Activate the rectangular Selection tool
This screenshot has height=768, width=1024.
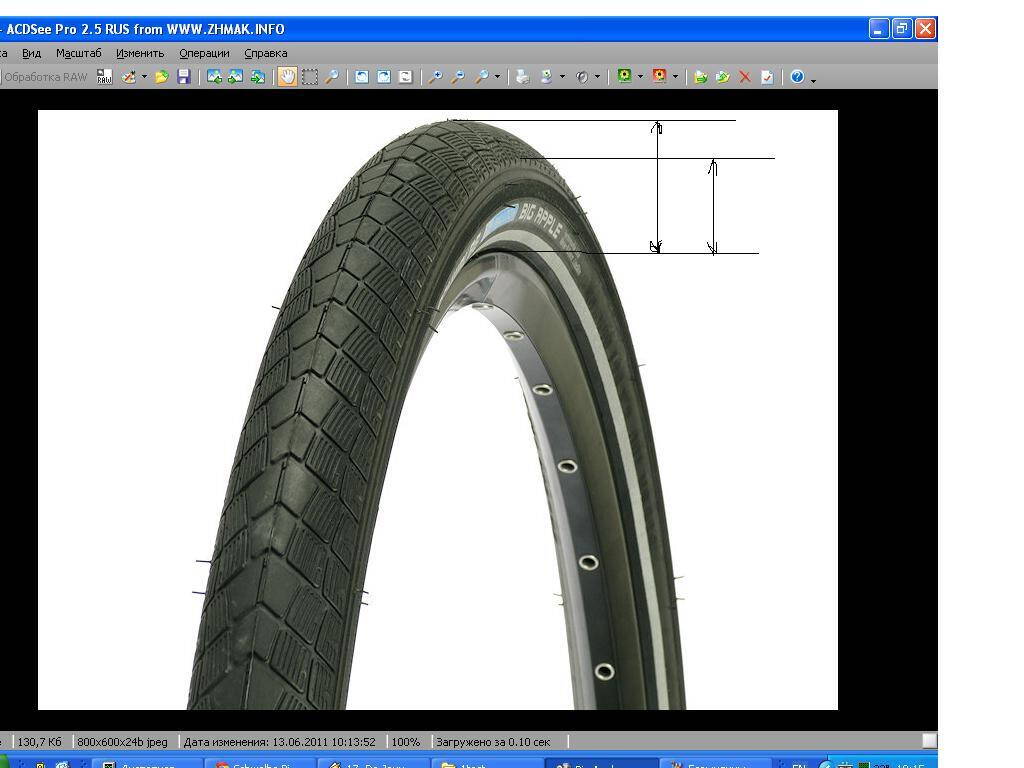point(310,77)
